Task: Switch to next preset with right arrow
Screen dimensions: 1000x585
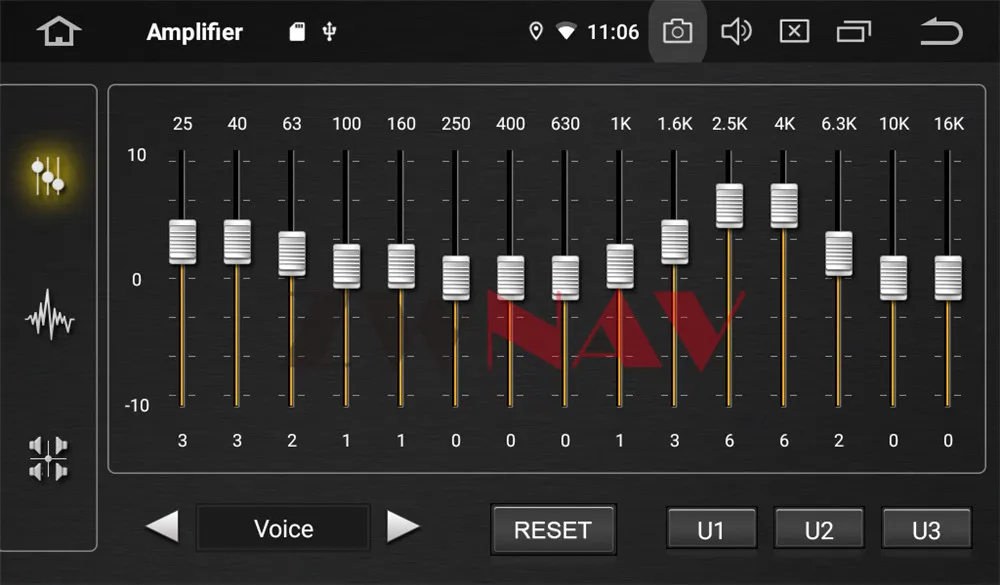Action: tap(403, 527)
